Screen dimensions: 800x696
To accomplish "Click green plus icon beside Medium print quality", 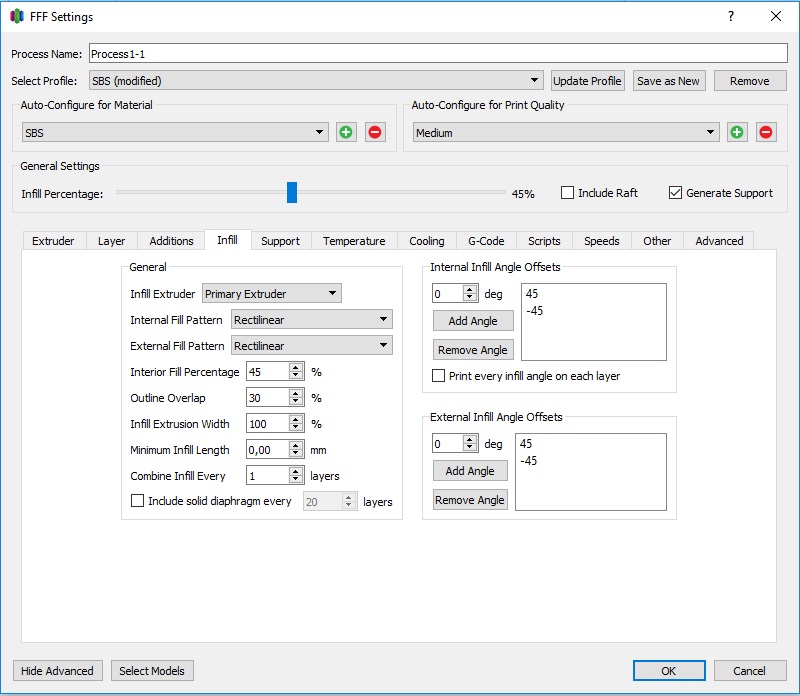I will coord(737,132).
